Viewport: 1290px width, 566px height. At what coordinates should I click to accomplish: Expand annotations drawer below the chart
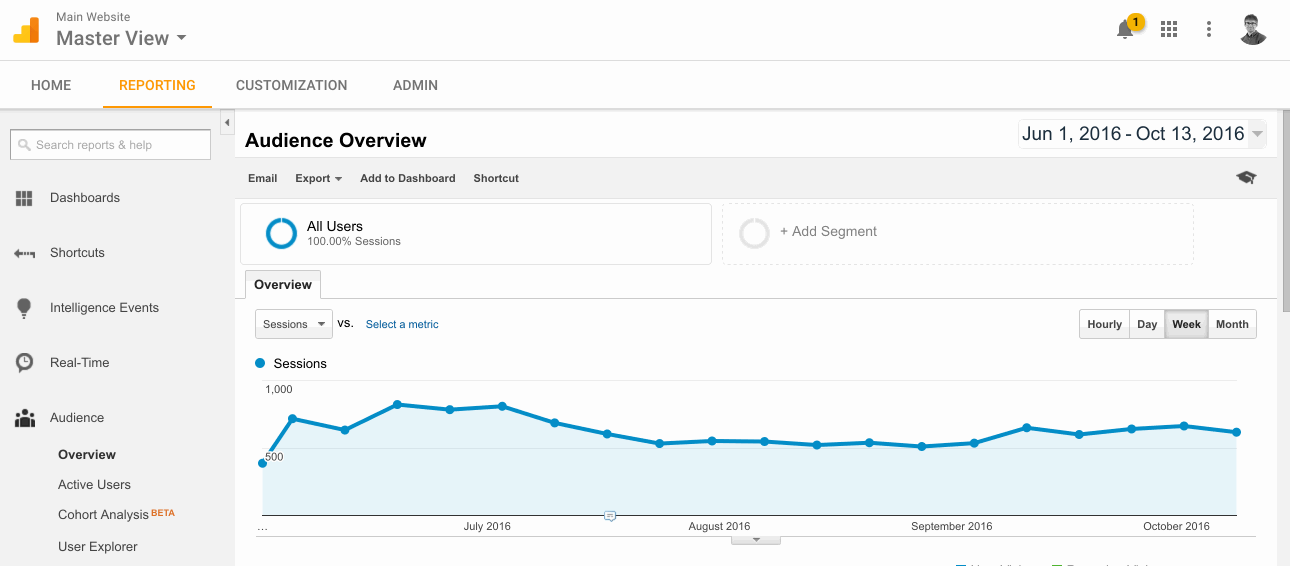coord(756,540)
